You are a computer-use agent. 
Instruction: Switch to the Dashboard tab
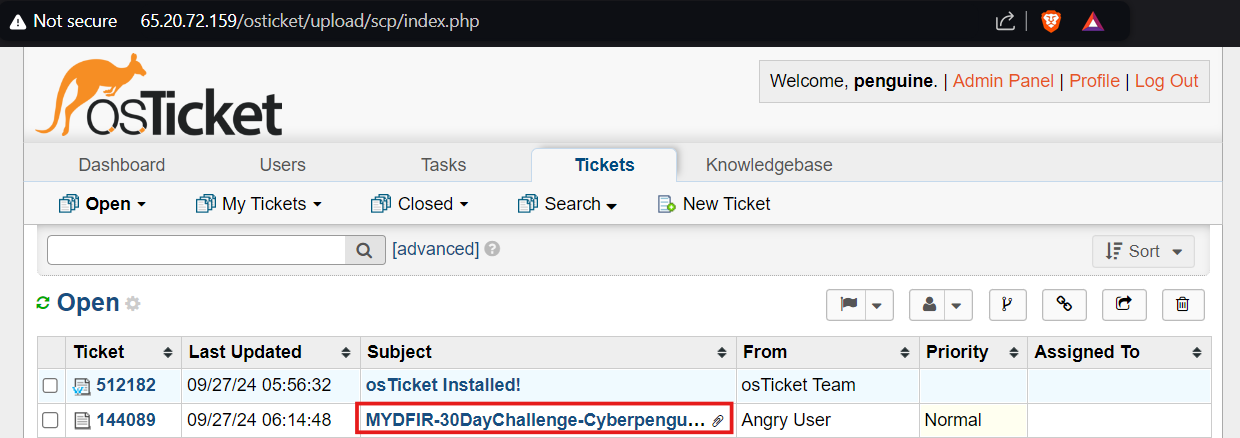(122, 165)
